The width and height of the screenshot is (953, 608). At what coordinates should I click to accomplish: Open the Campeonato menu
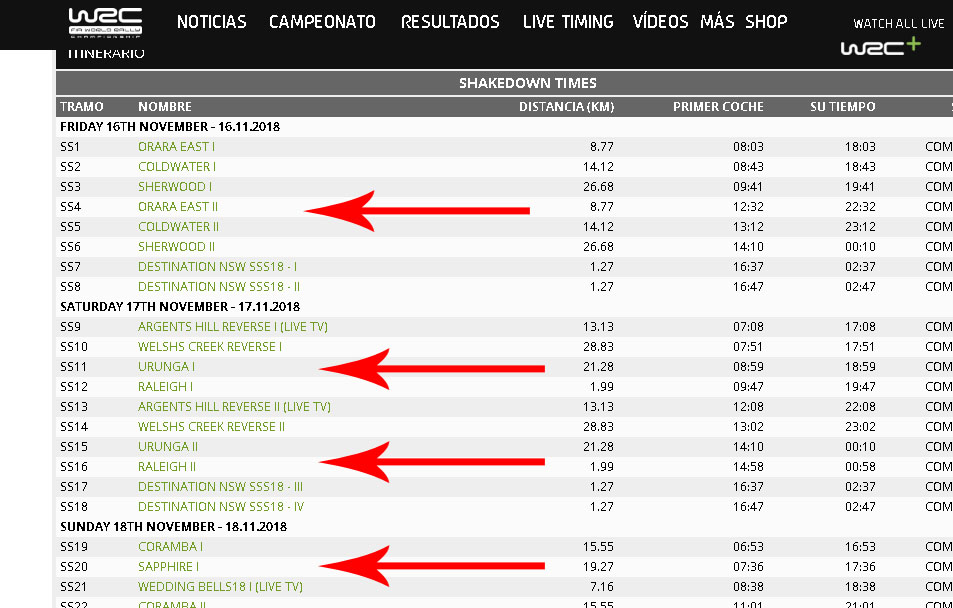(x=322, y=22)
